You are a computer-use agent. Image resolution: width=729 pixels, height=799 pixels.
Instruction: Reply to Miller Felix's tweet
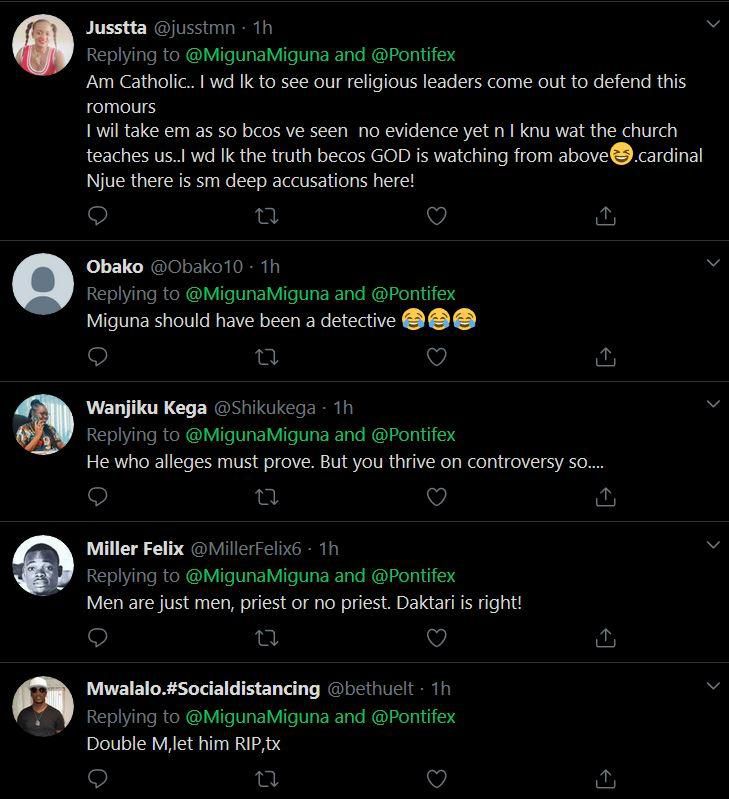coord(97,637)
